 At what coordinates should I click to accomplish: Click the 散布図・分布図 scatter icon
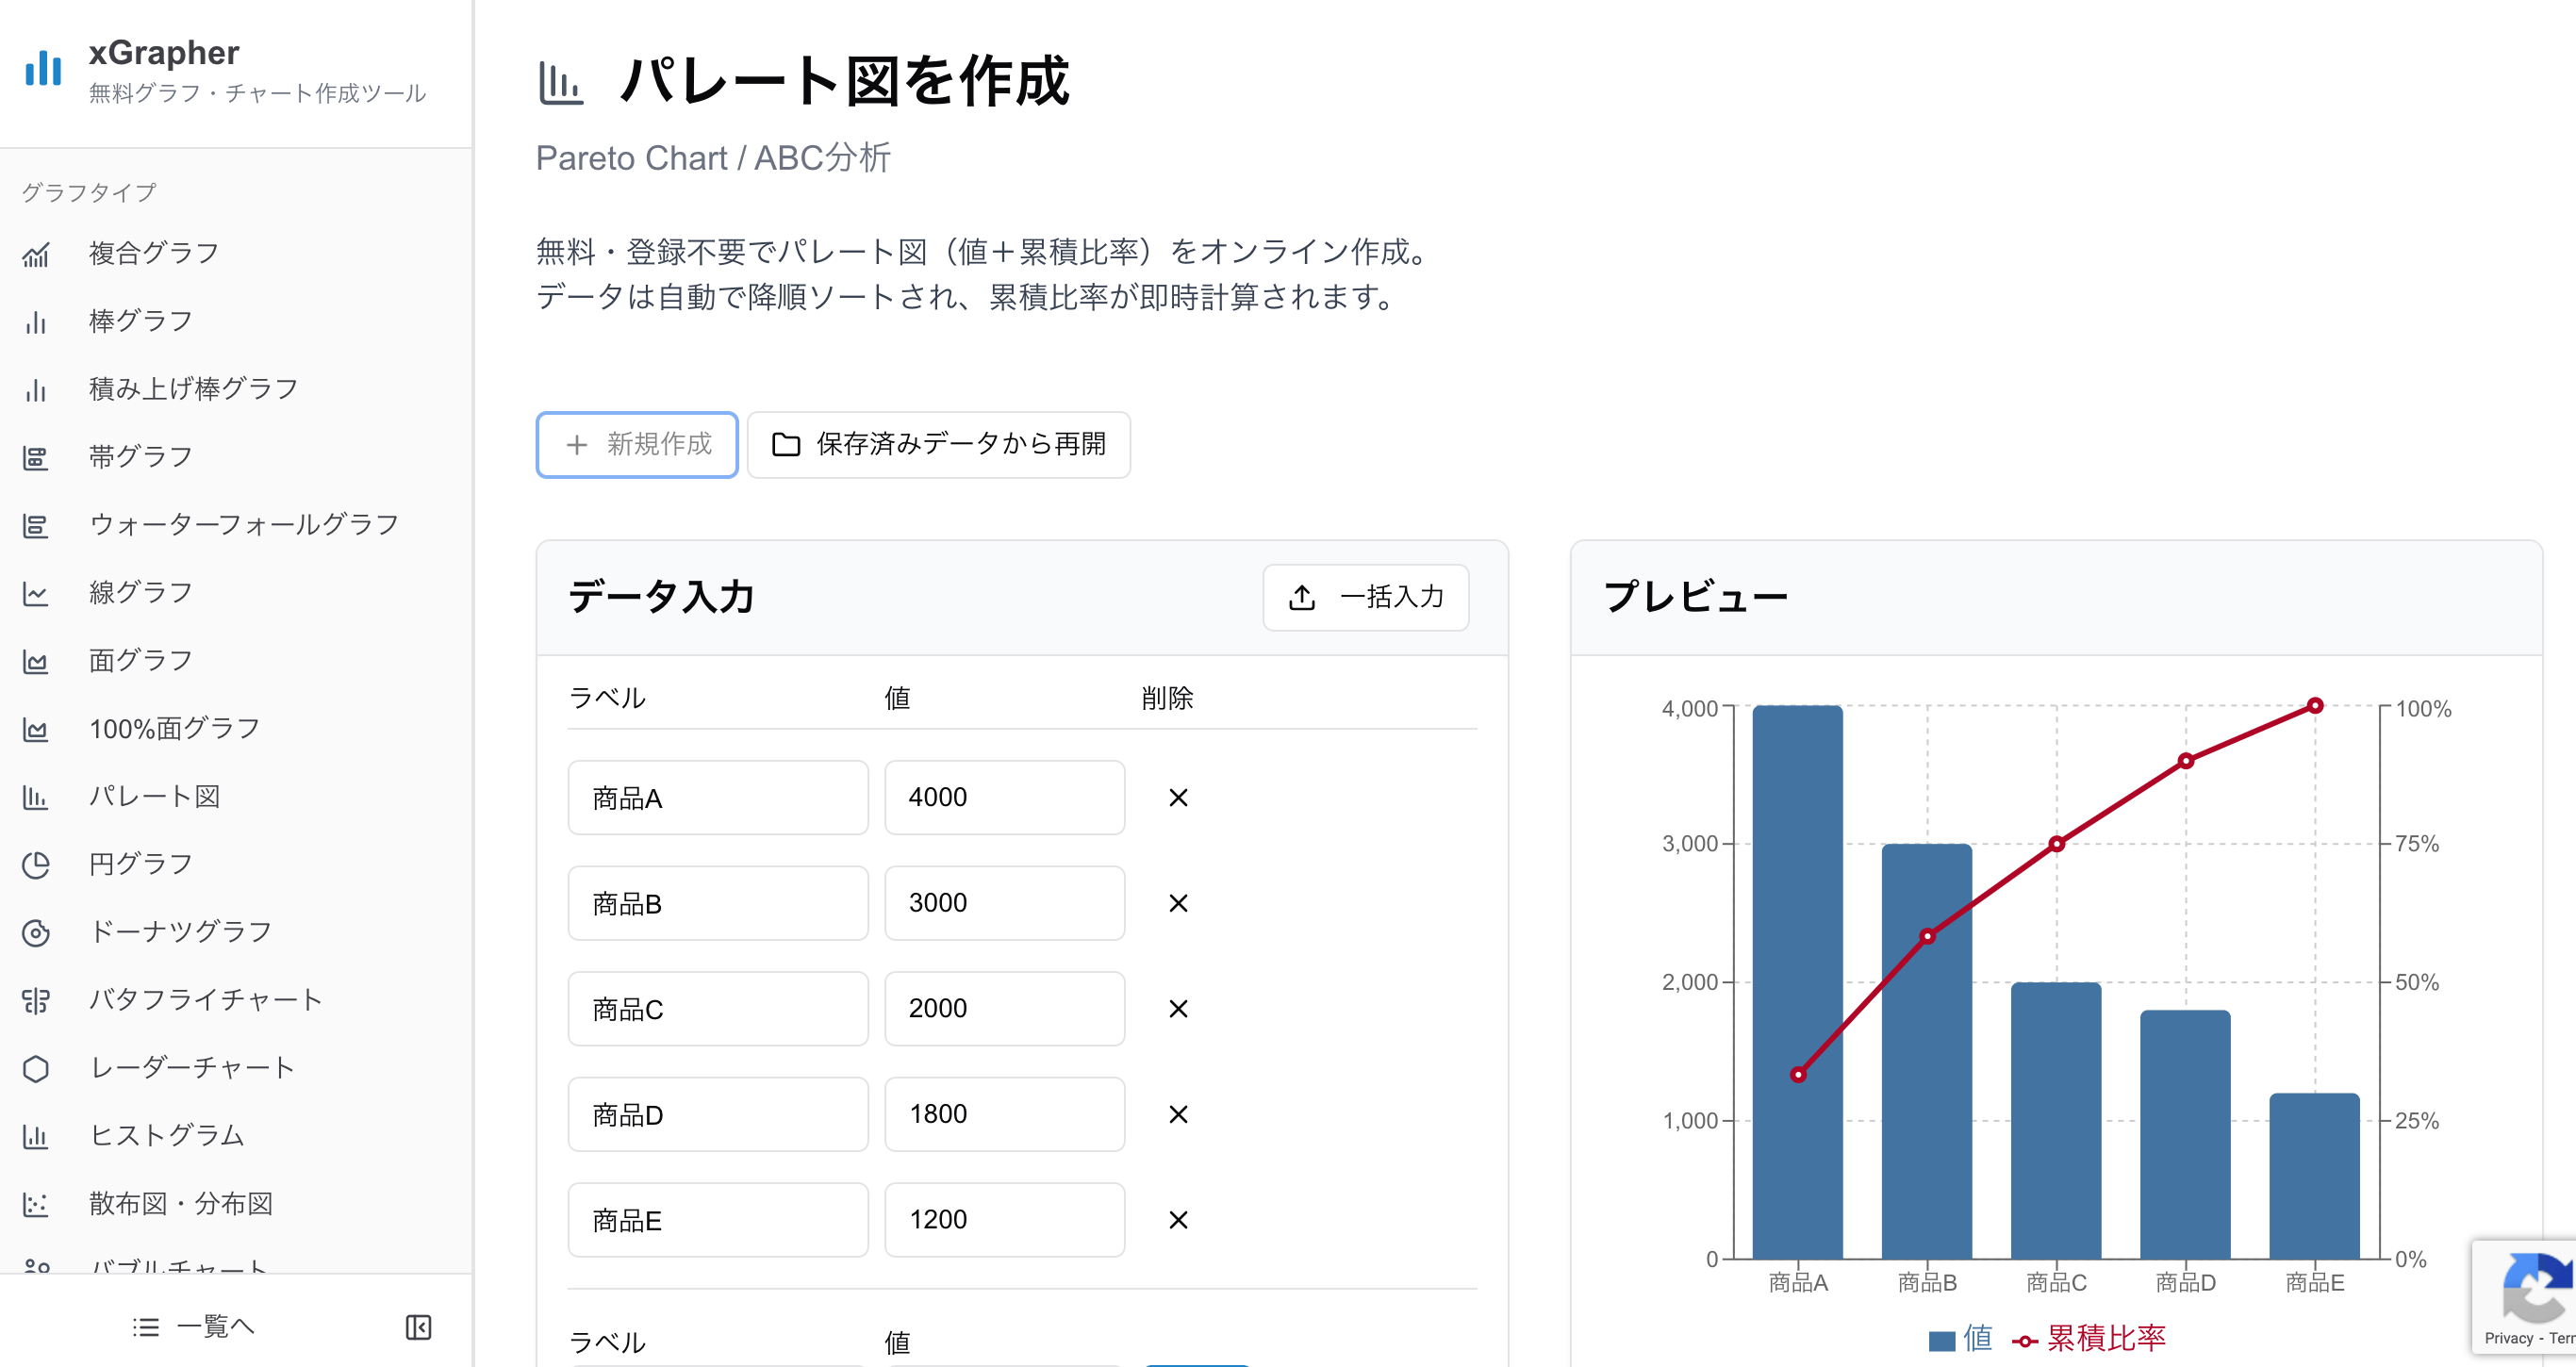click(36, 1204)
